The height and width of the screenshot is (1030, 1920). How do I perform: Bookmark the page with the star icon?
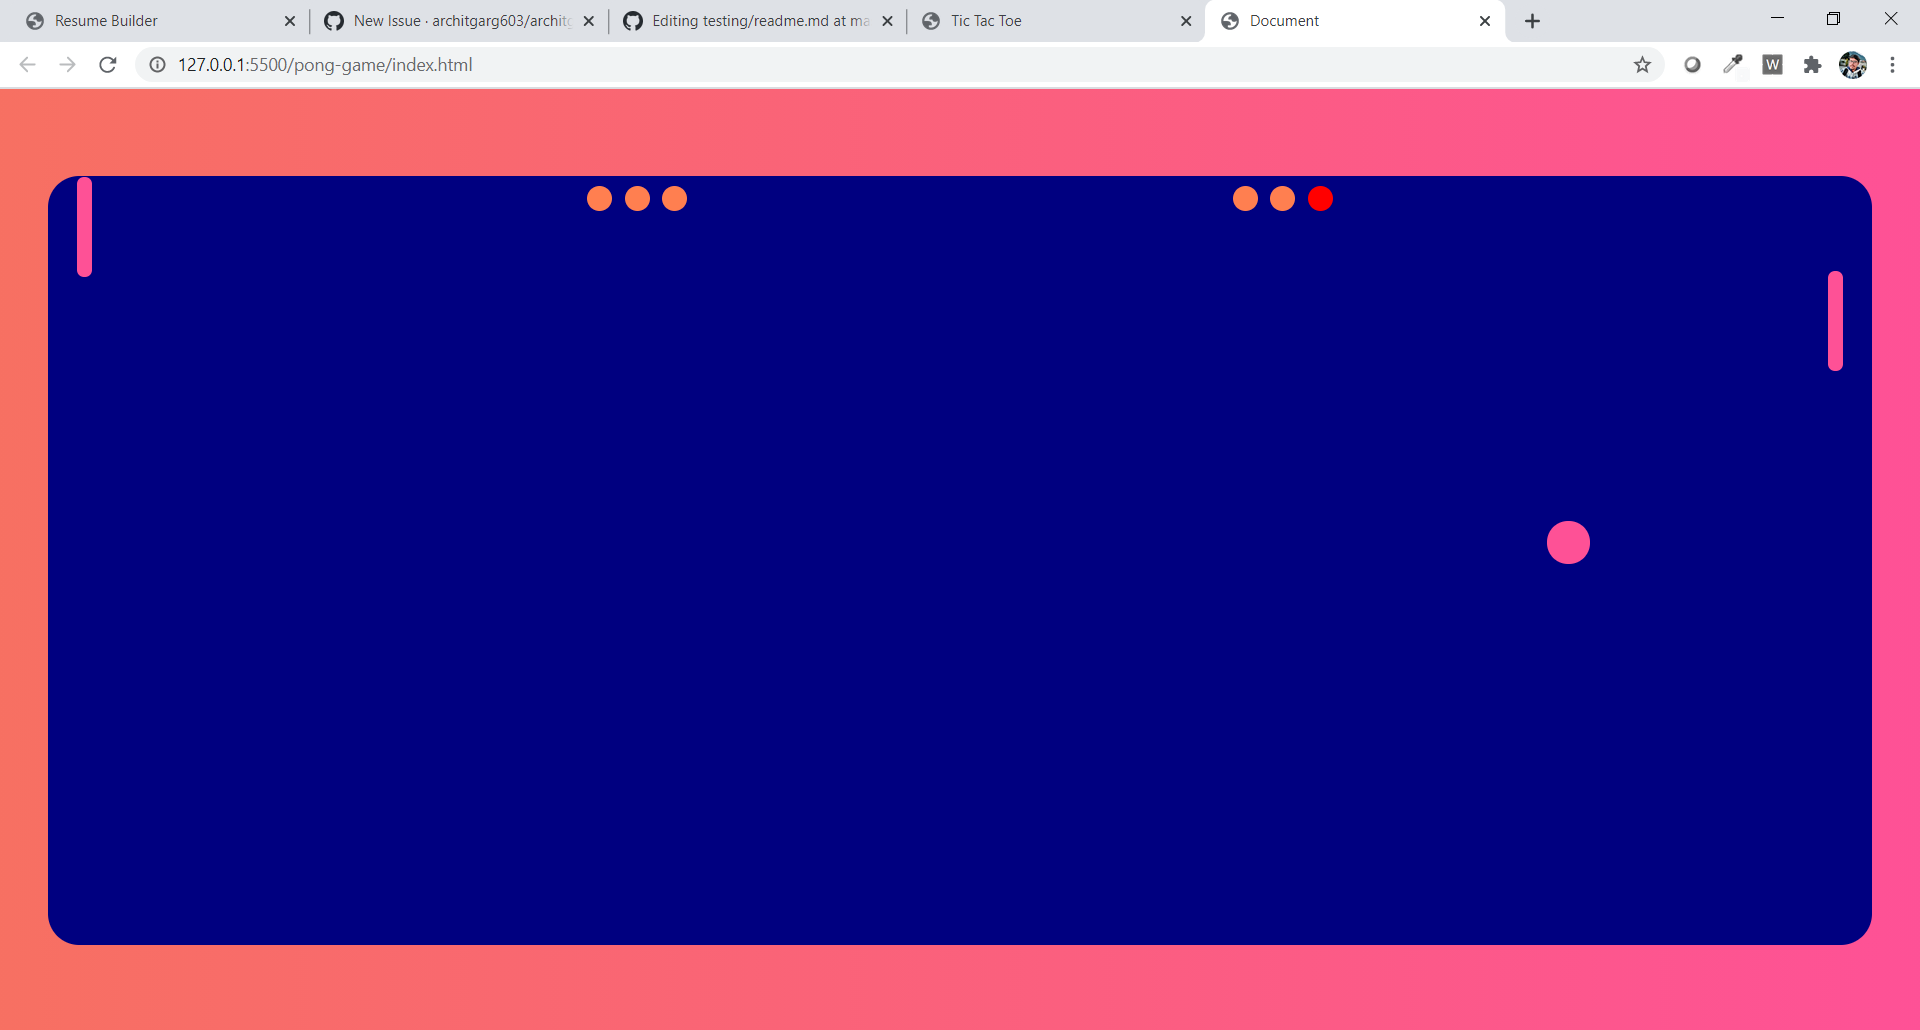click(1642, 64)
